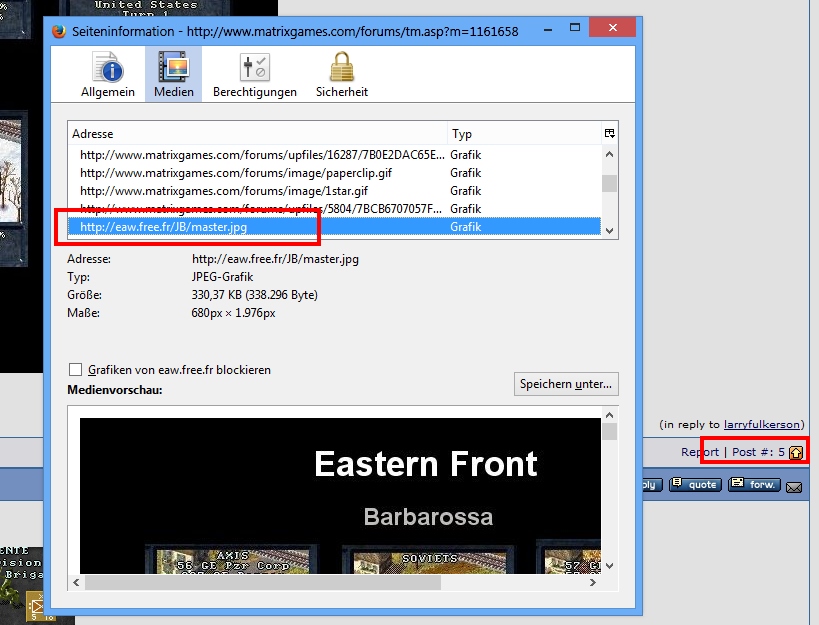Select the address value http://eaw.free.fr/JB/master.jpg
This screenshot has width=819, height=625.
pyautogui.click(x=275, y=259)
